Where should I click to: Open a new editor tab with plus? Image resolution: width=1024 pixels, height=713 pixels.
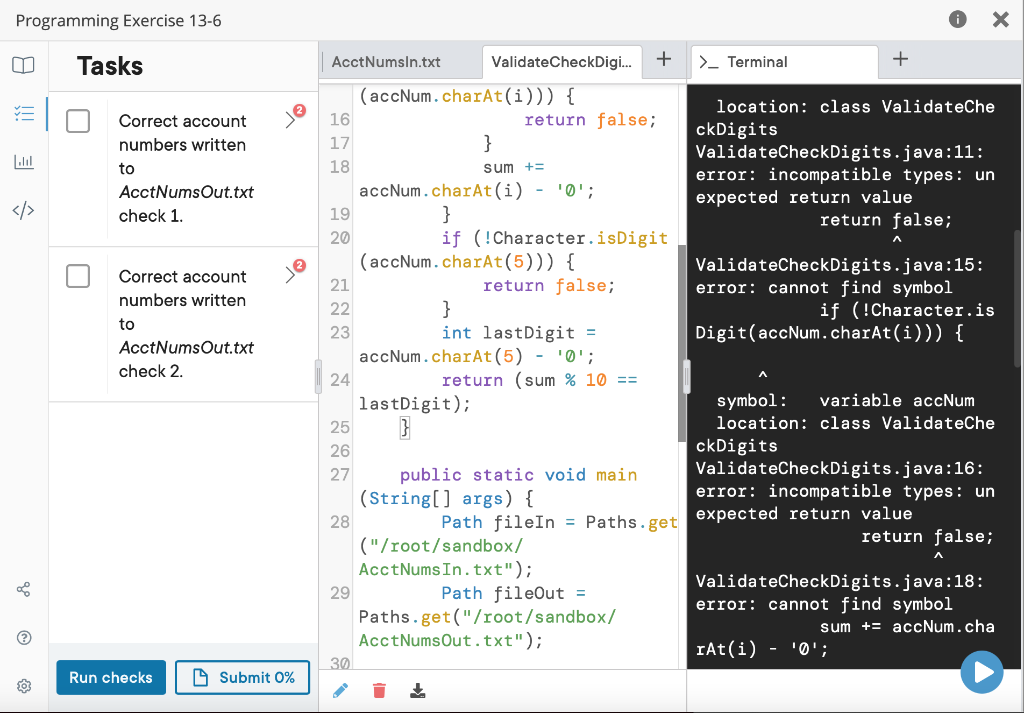point(664,60)
